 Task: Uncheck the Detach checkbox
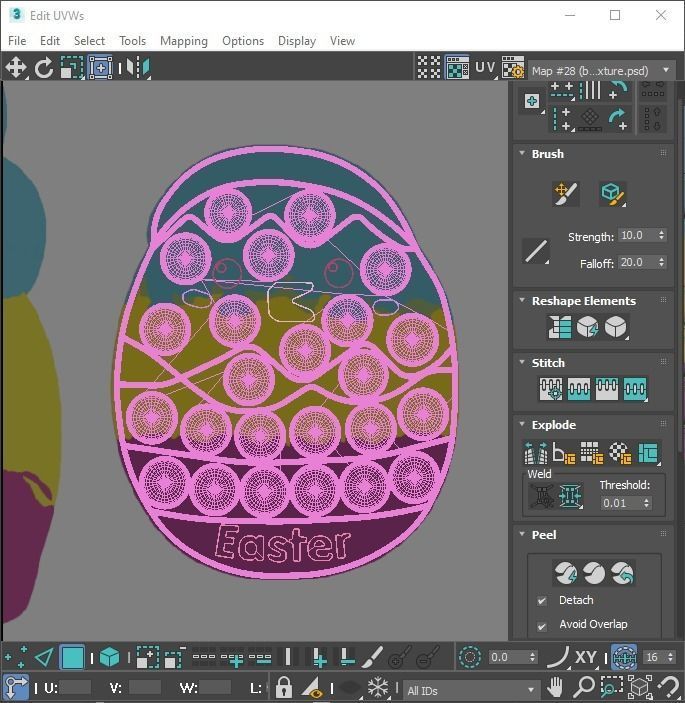pyautogui.click(x=542, y=600)
